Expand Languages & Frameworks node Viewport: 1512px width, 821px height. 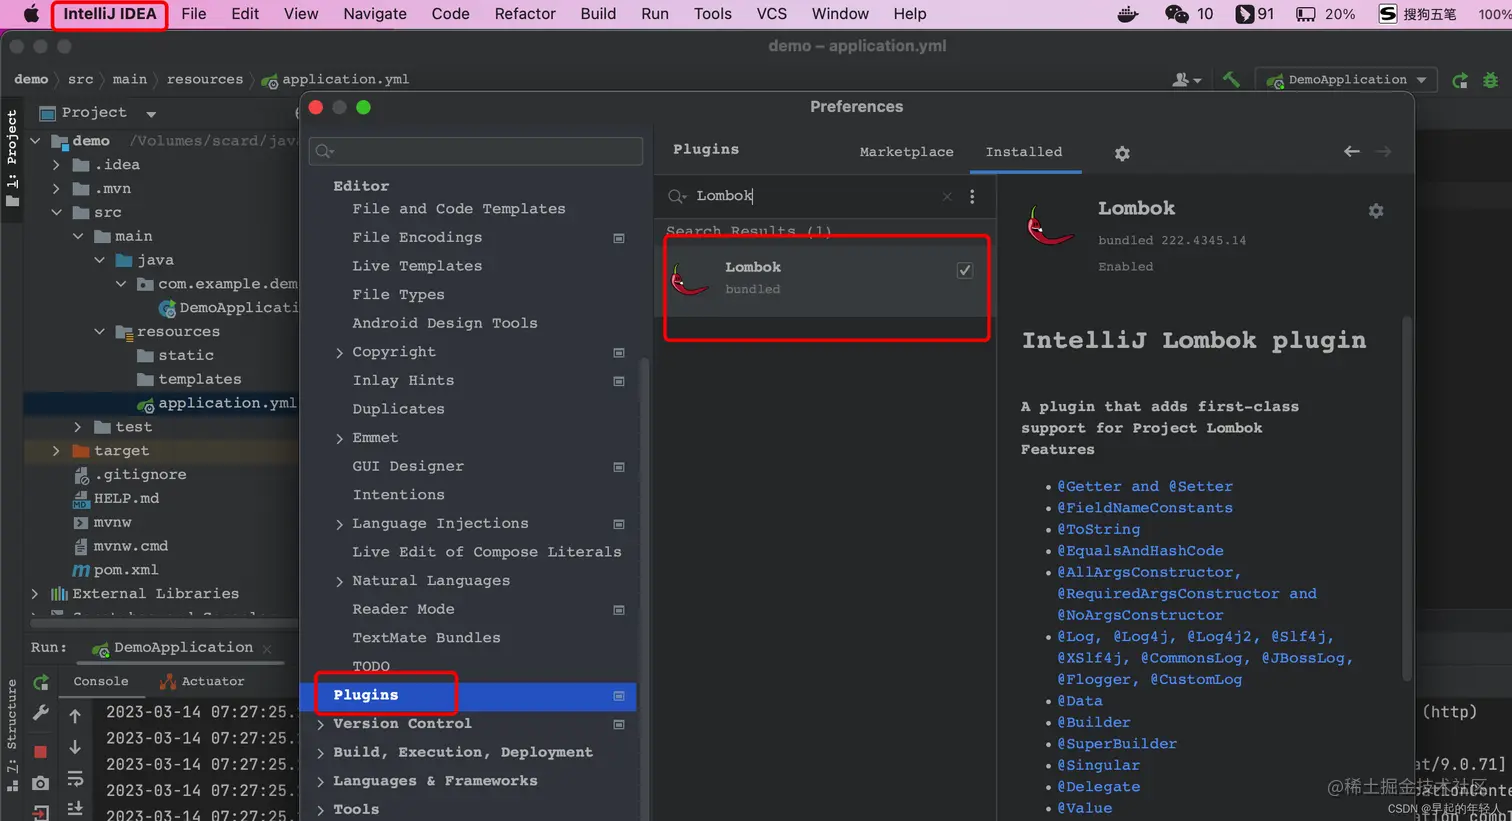[321, 782]
